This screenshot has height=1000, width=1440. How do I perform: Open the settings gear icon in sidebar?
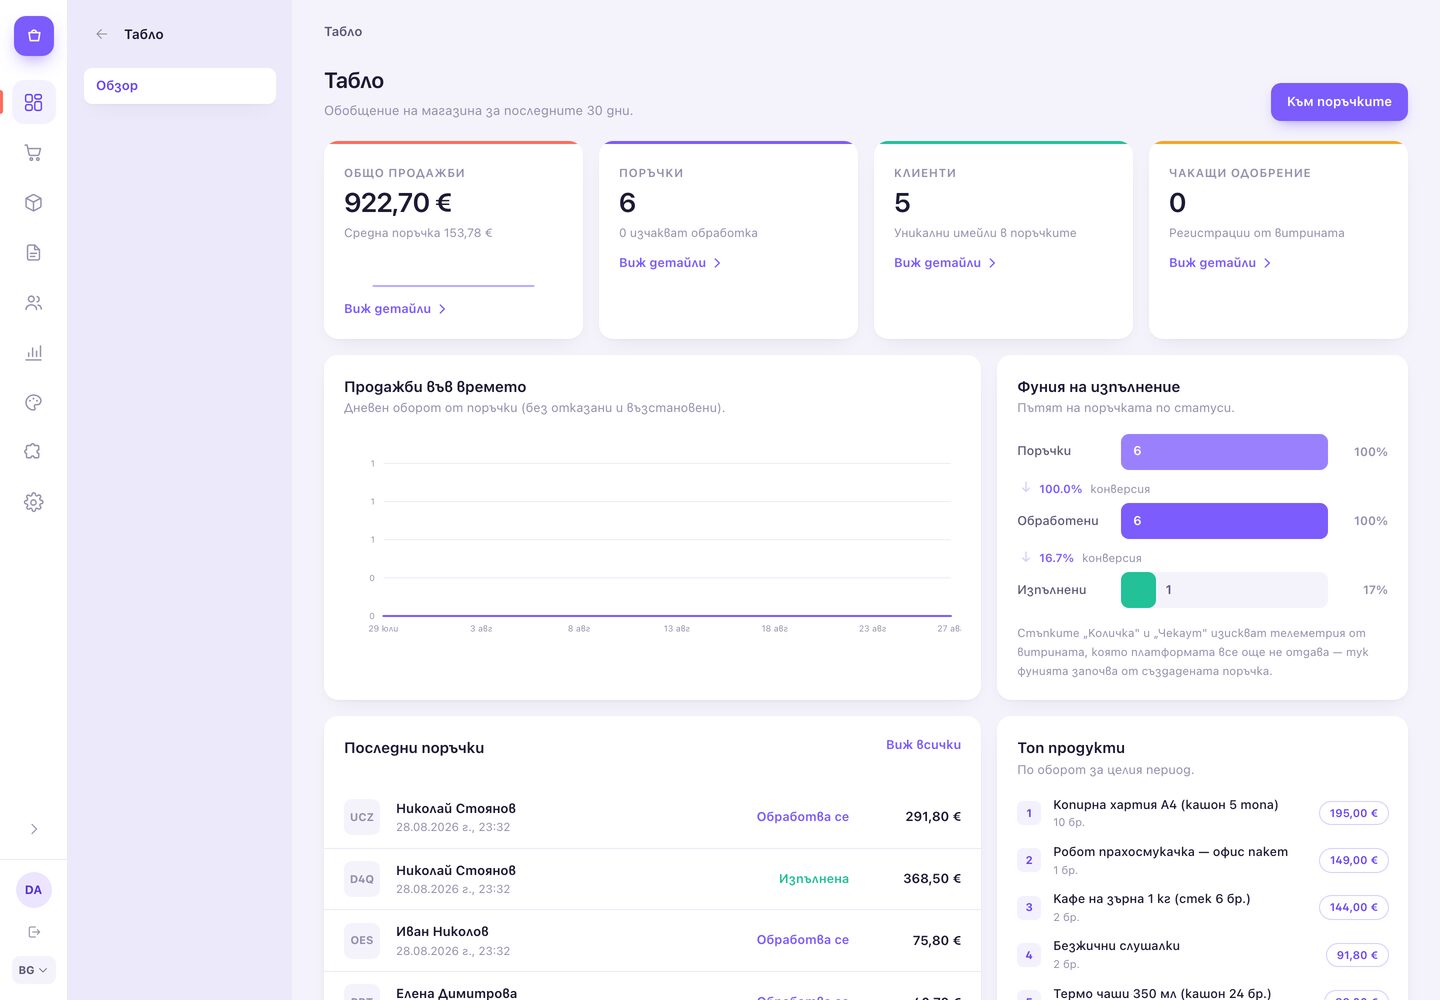(x=33, y=502)
